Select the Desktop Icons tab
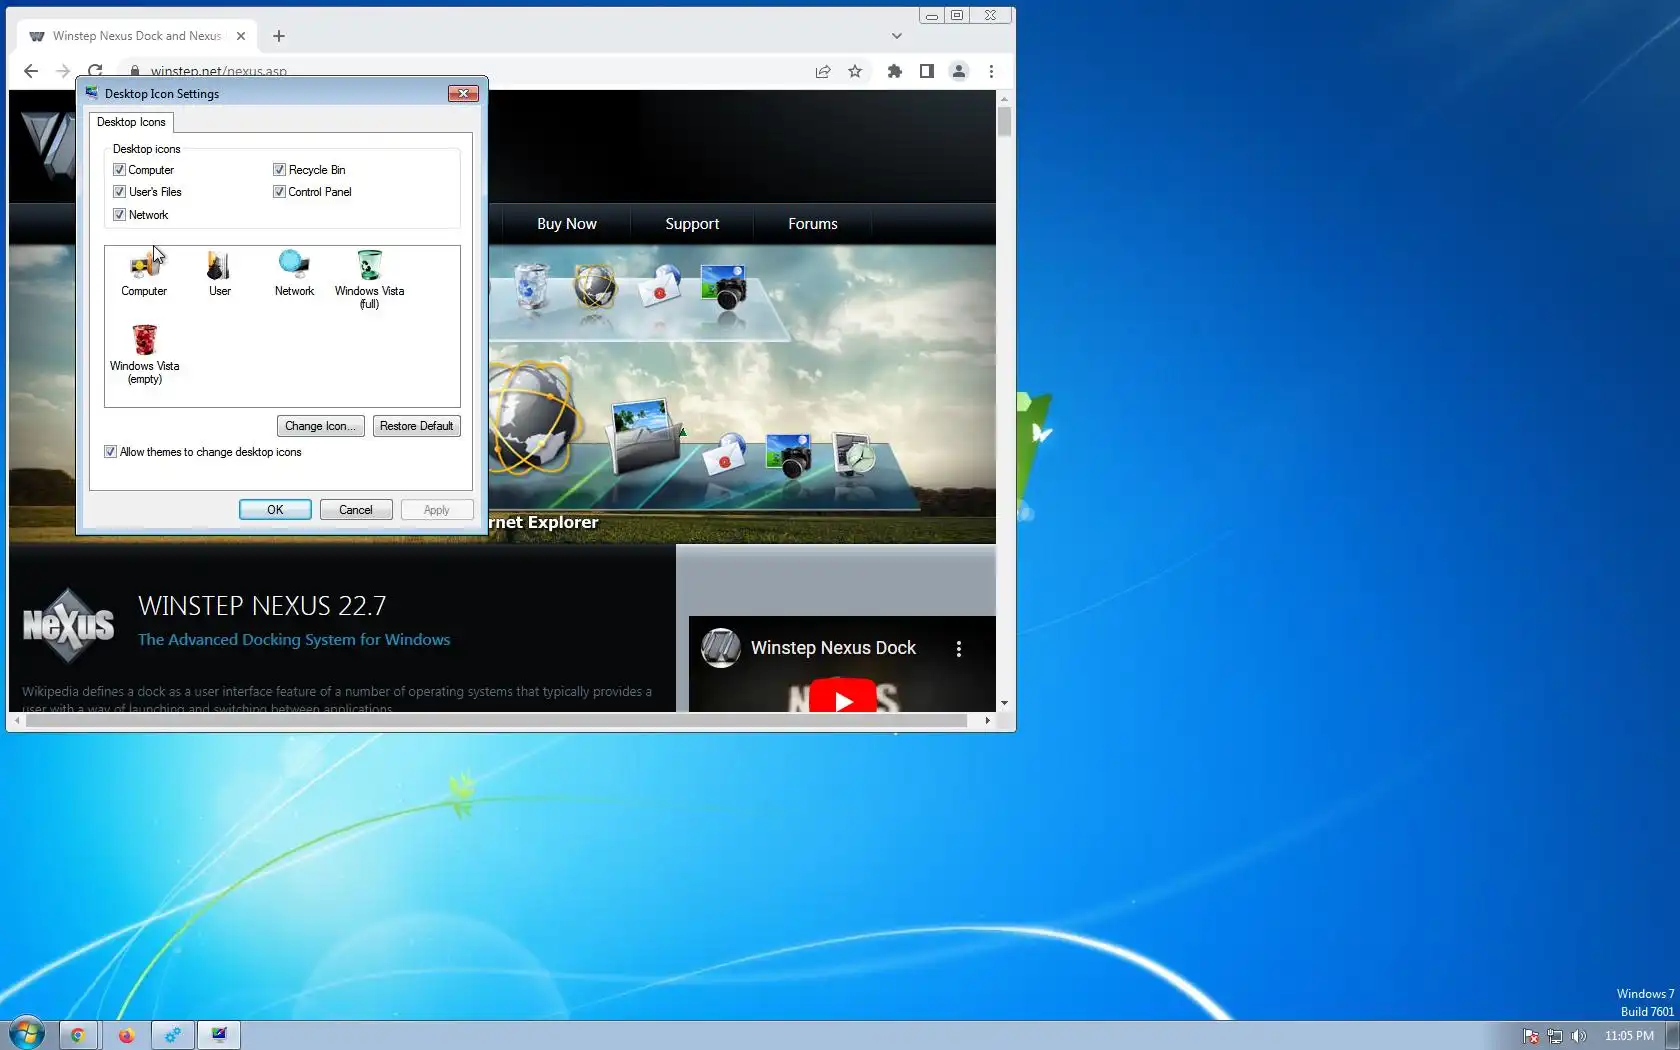The width and height of the screenshot is (1680, 1050). pyautogui.click(x=131, y=122)
